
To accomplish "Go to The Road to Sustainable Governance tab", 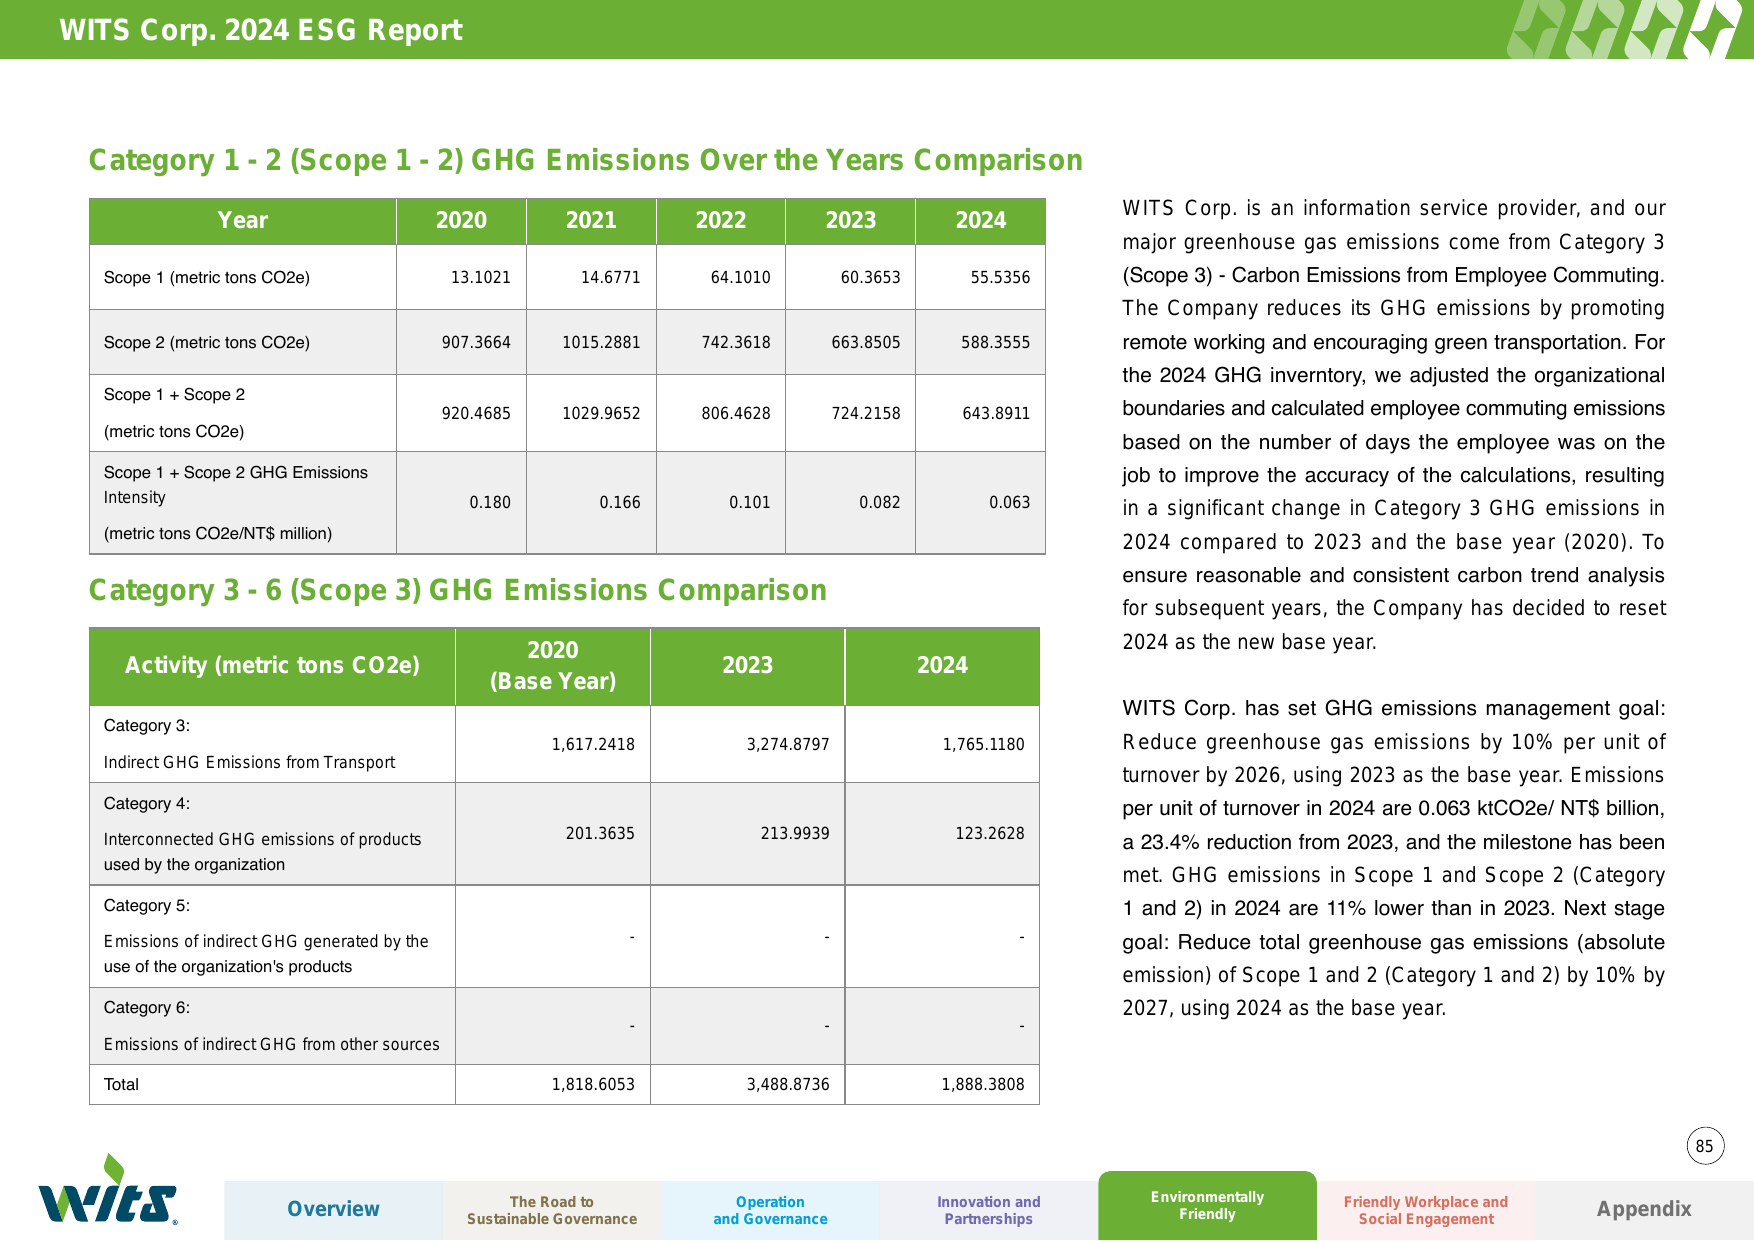I will tap(552, 1210).
